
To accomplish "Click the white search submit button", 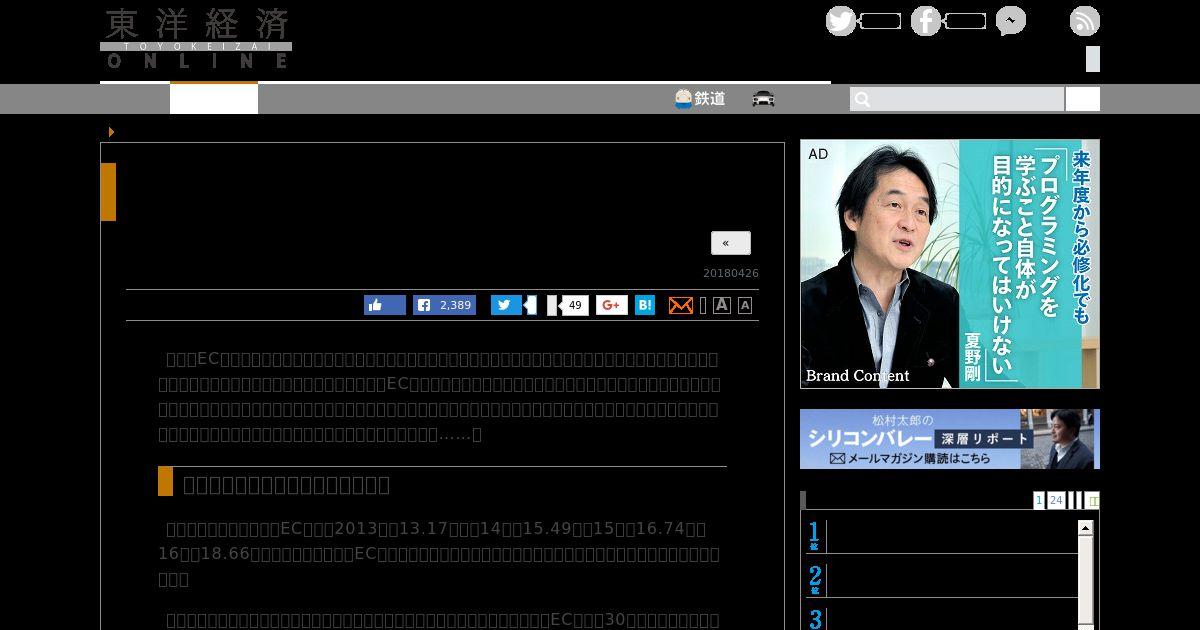I will [1083, 99].
